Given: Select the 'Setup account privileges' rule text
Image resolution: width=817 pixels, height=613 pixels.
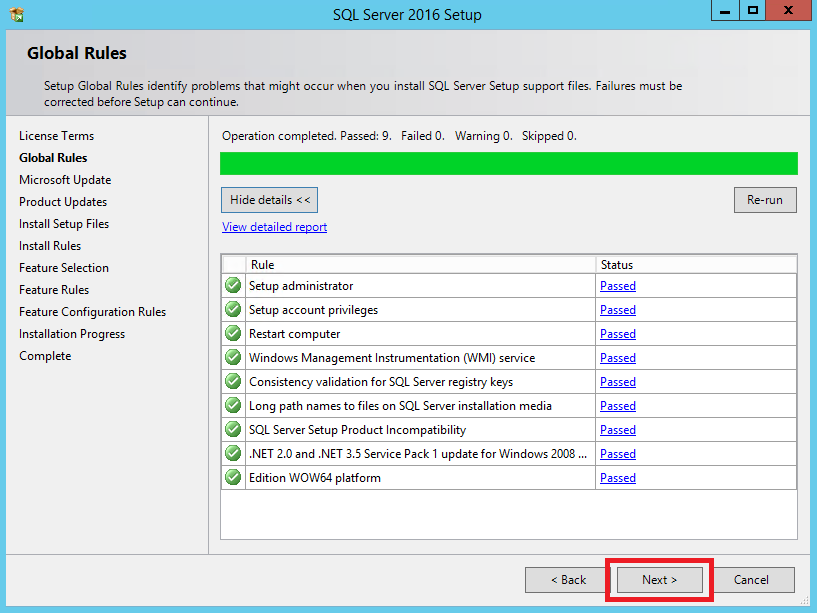Looking at the screenshot, I should [314, 310].
